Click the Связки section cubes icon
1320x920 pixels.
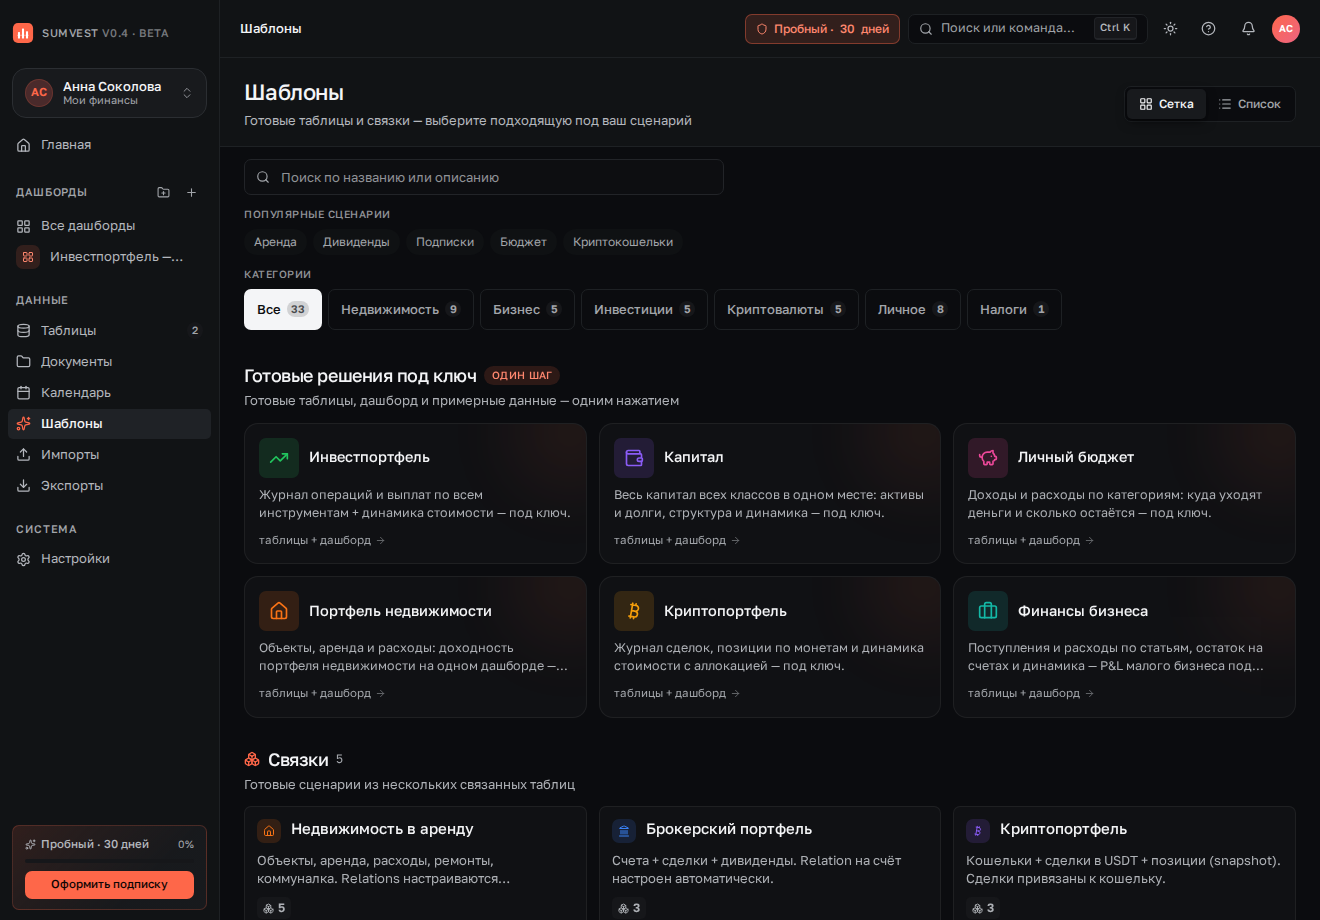(x=252, y=760)
